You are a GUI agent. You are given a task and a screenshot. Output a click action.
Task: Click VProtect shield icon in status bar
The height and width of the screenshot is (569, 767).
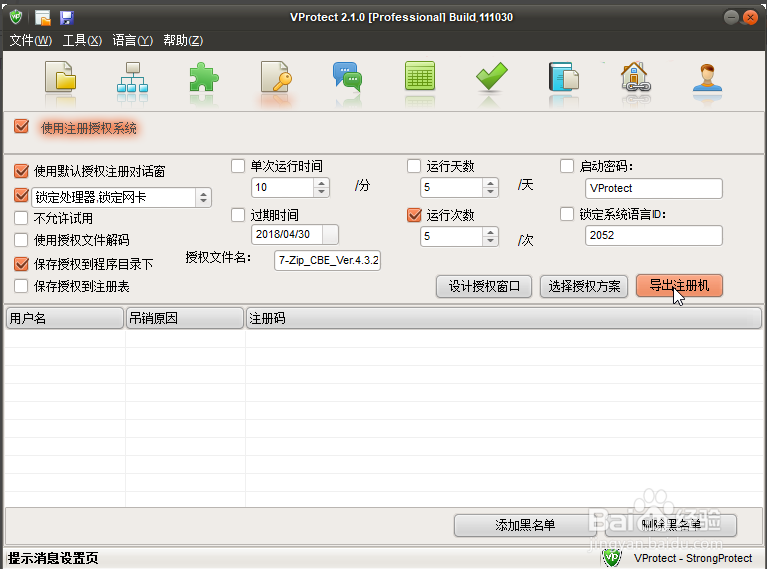611,558
